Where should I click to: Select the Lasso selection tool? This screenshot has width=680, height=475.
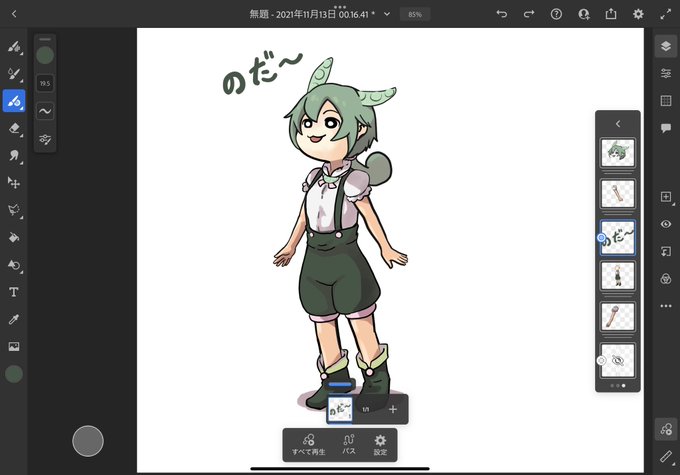14,210
